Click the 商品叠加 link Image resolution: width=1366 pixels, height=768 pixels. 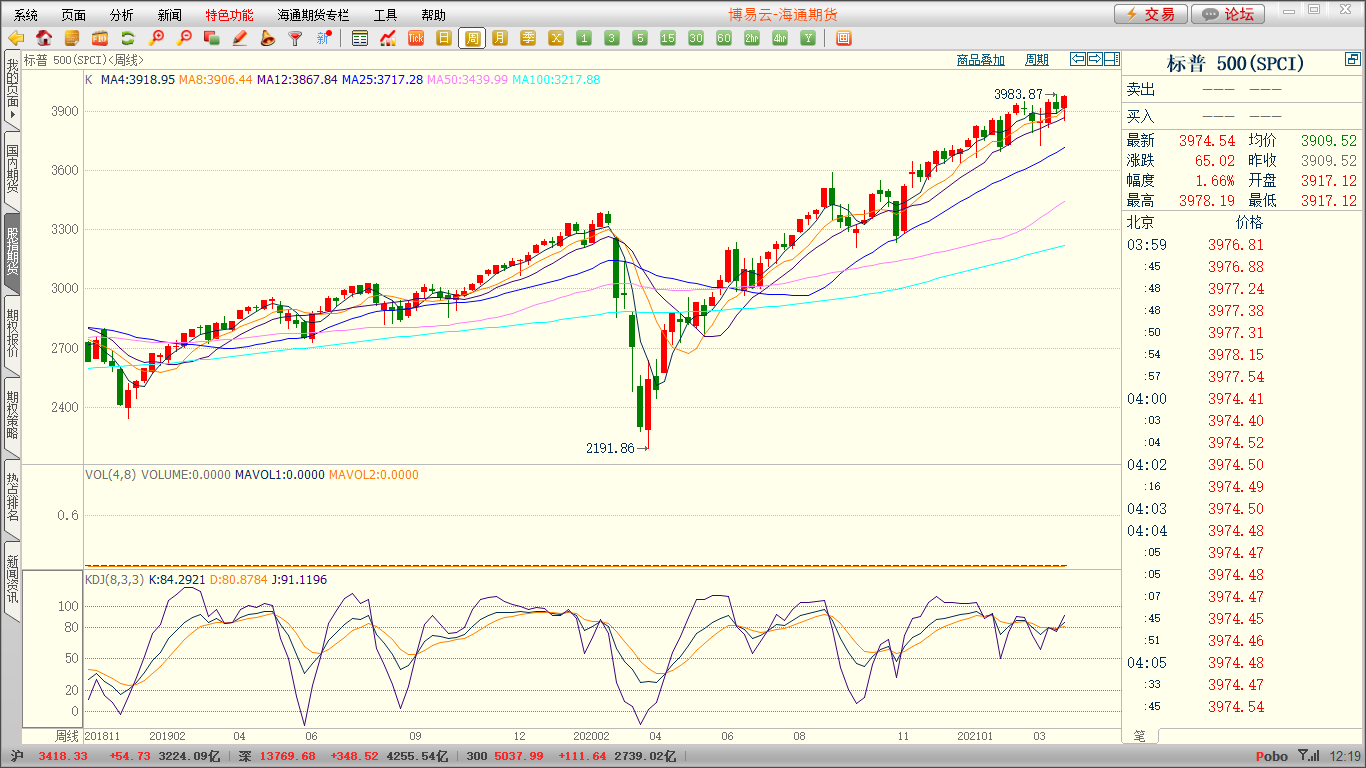pyautogui.click(x=981, y=60)
